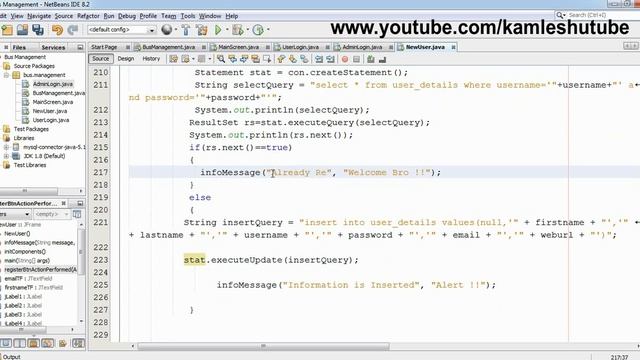Toggle Navigator two-column layout icon beside empty filter
Screen dimensions: 640x360
(77, 214)
